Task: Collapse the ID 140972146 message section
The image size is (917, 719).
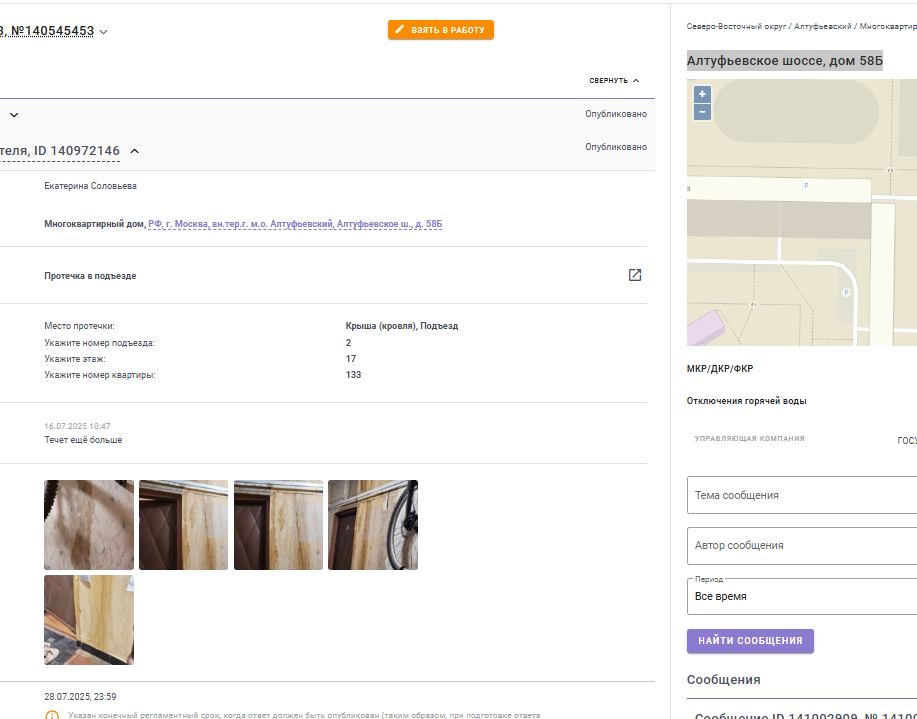Action: pos(135,151)
